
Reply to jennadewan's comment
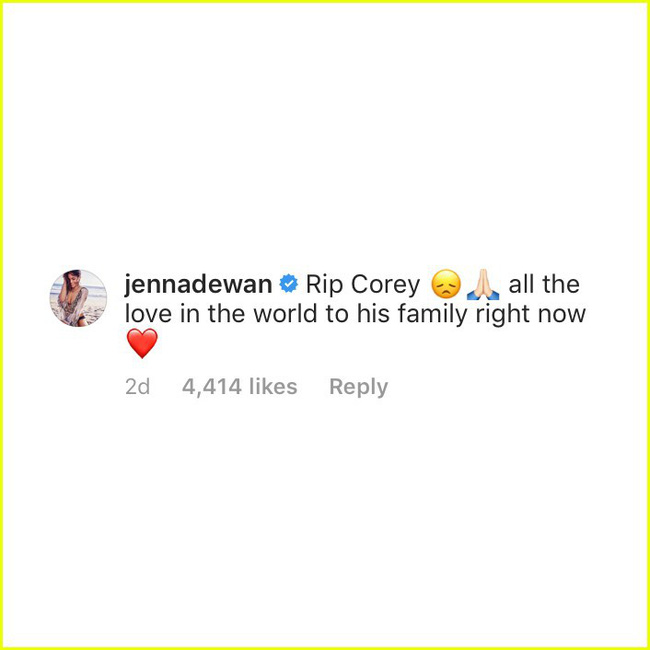coord(359,387)
